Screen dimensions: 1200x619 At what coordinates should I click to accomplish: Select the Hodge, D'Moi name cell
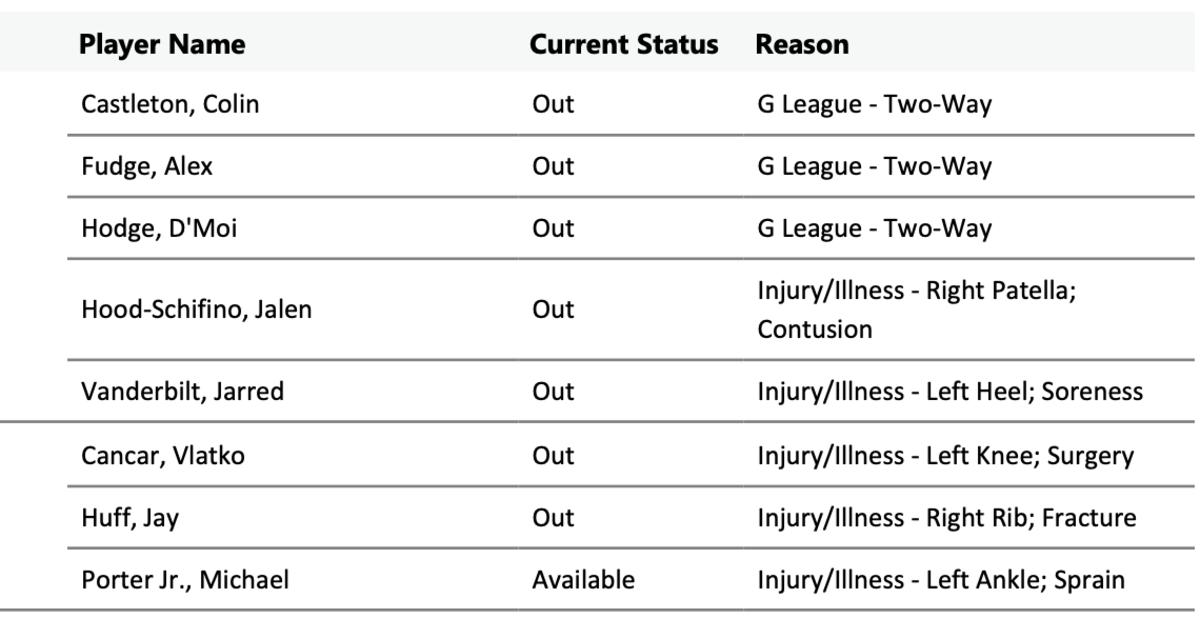159,228
